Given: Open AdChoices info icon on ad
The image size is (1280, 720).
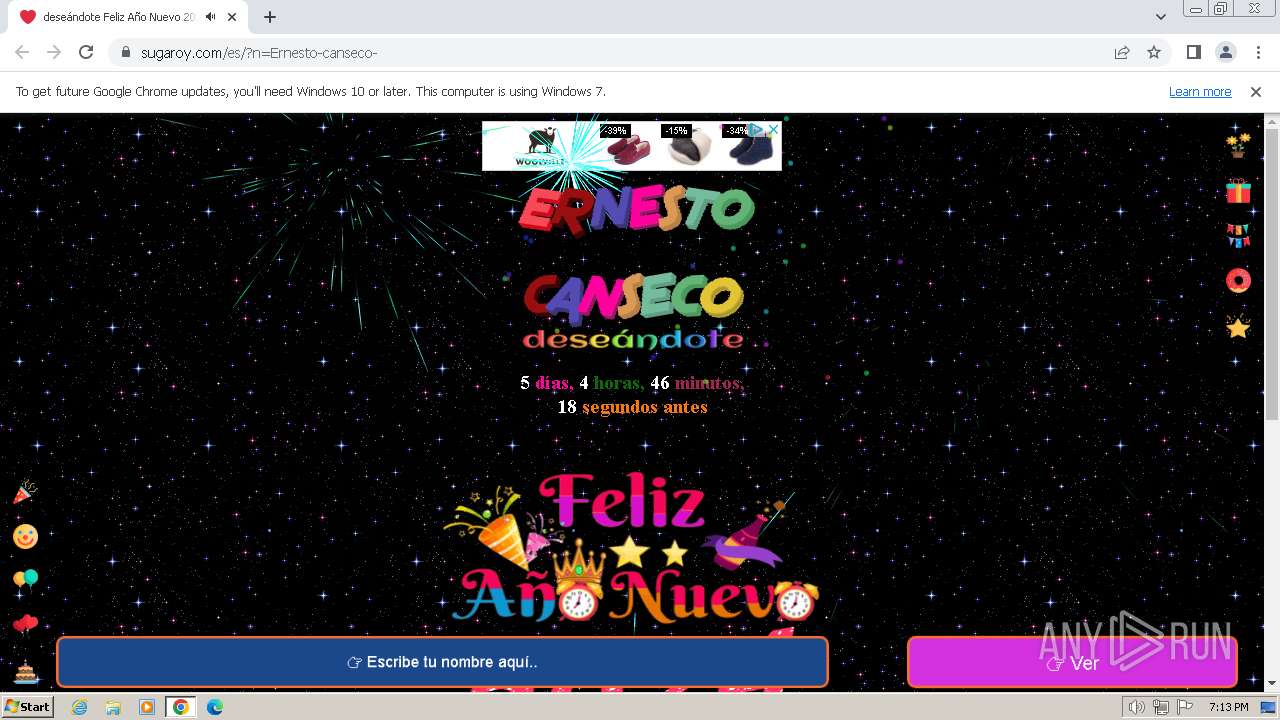Looking at the screenshot, I should point(758,130).
